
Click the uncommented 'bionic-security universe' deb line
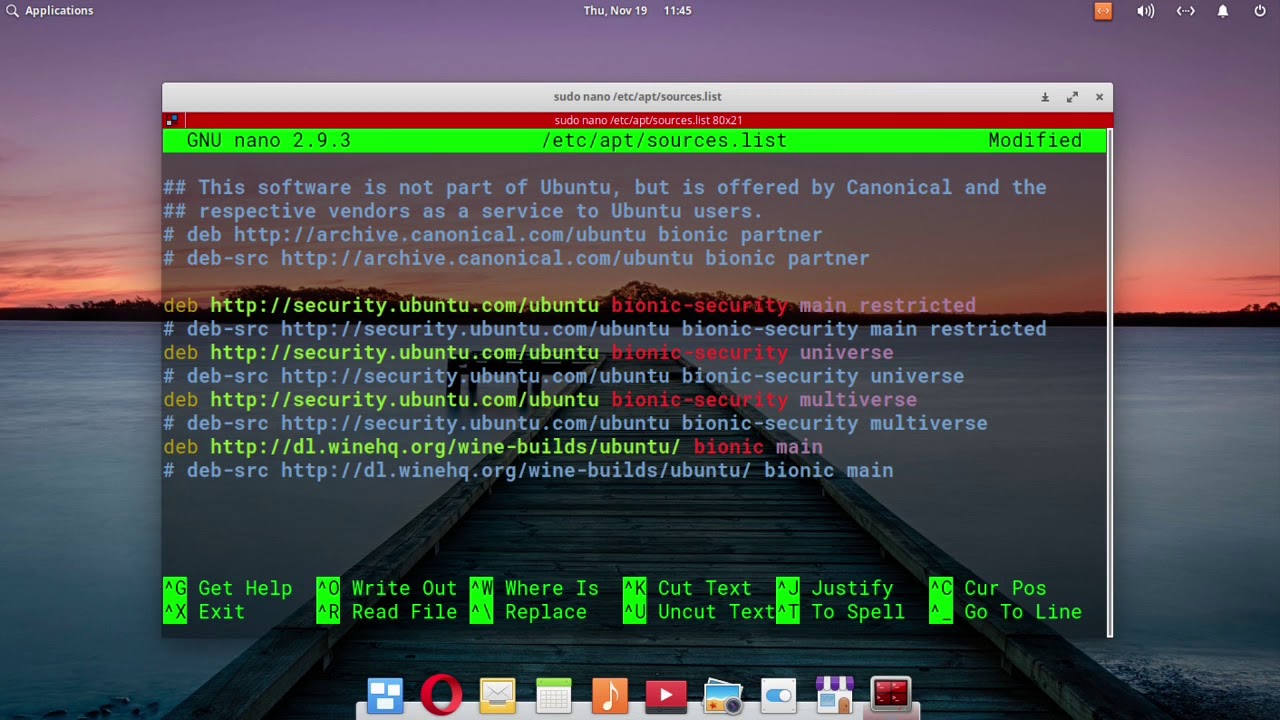(x=528, y=352)
